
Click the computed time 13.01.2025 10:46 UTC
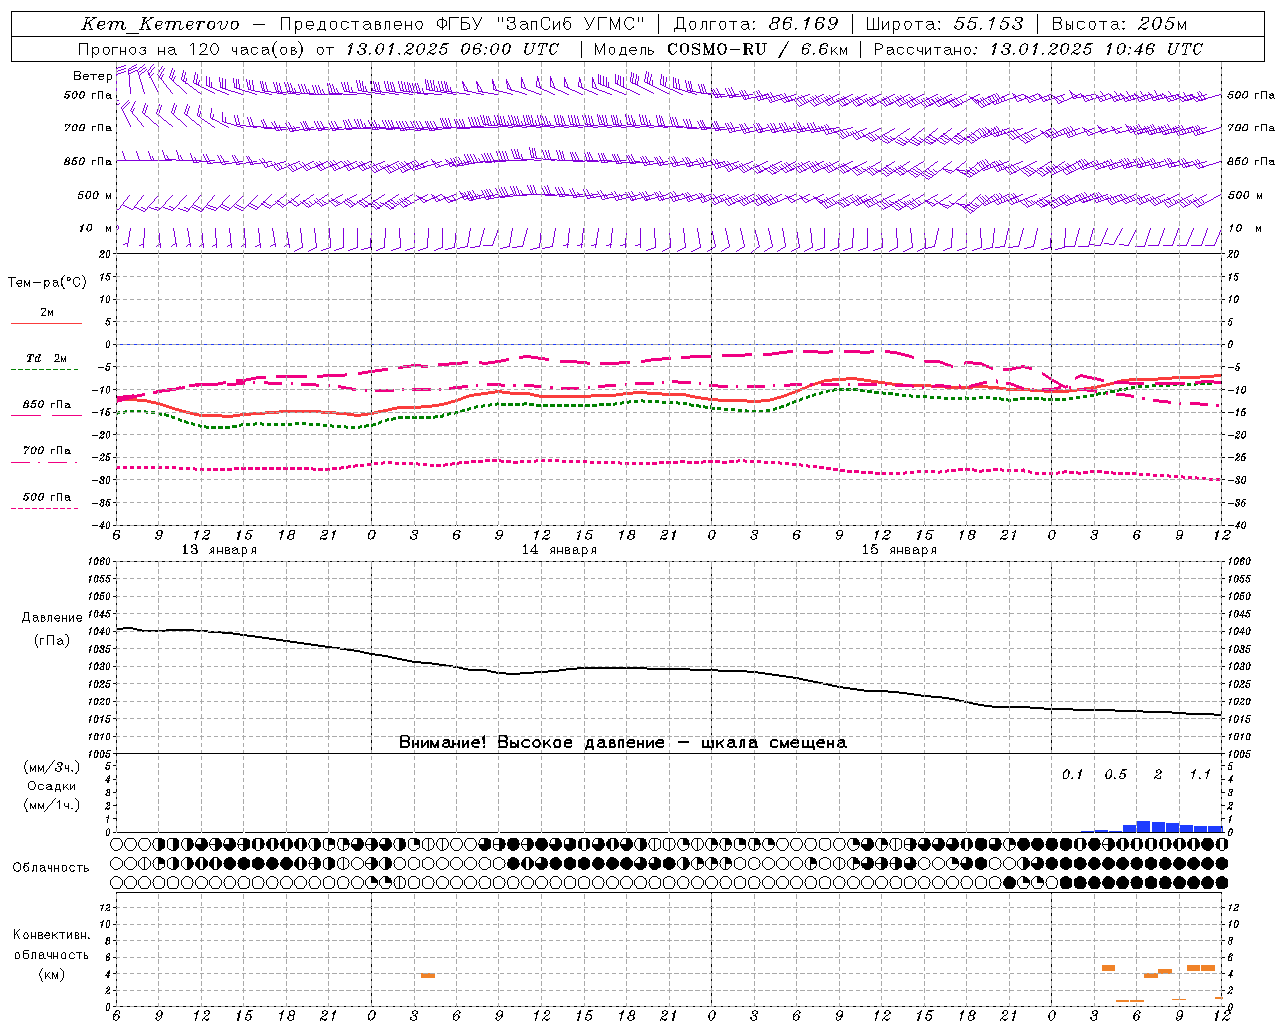(1096, 49)
